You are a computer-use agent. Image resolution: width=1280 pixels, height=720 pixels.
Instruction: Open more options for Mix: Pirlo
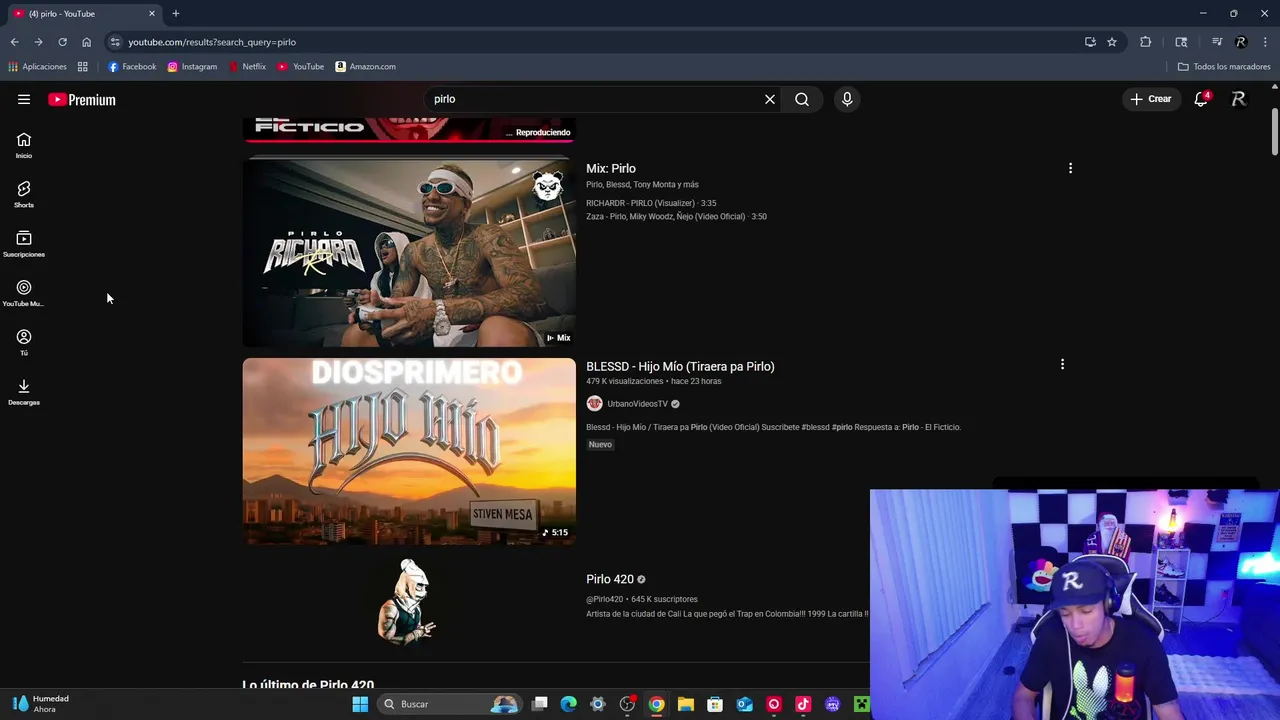pyautogui.click(x=1070, y=168)
